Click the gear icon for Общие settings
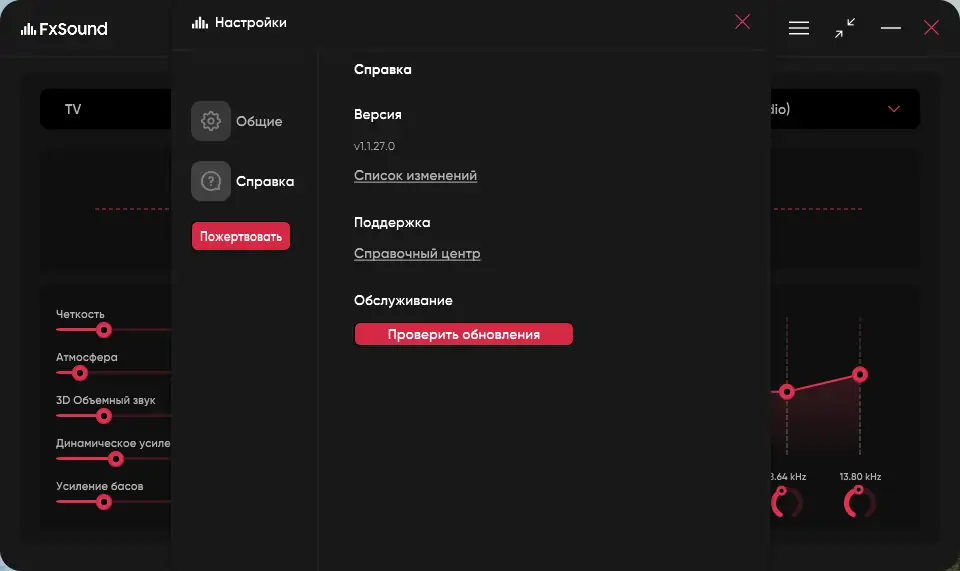 [x=211, y=121]
